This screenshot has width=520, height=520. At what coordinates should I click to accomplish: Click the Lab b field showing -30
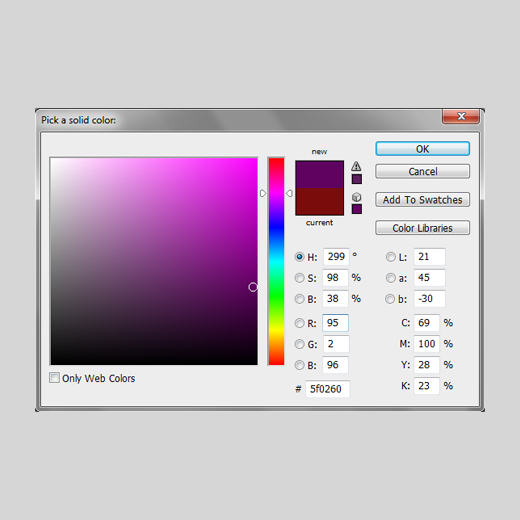click(x=429, y=299)
